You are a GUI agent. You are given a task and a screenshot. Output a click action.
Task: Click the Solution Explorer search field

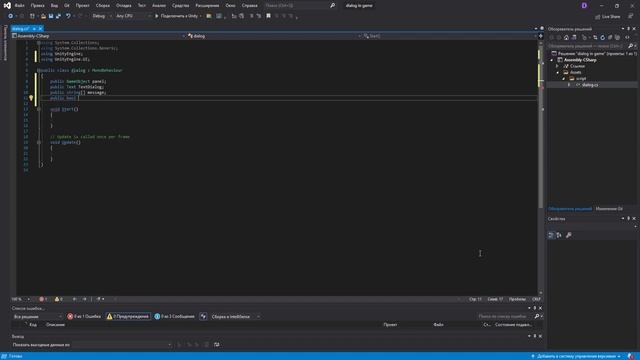tap(587, 46)
